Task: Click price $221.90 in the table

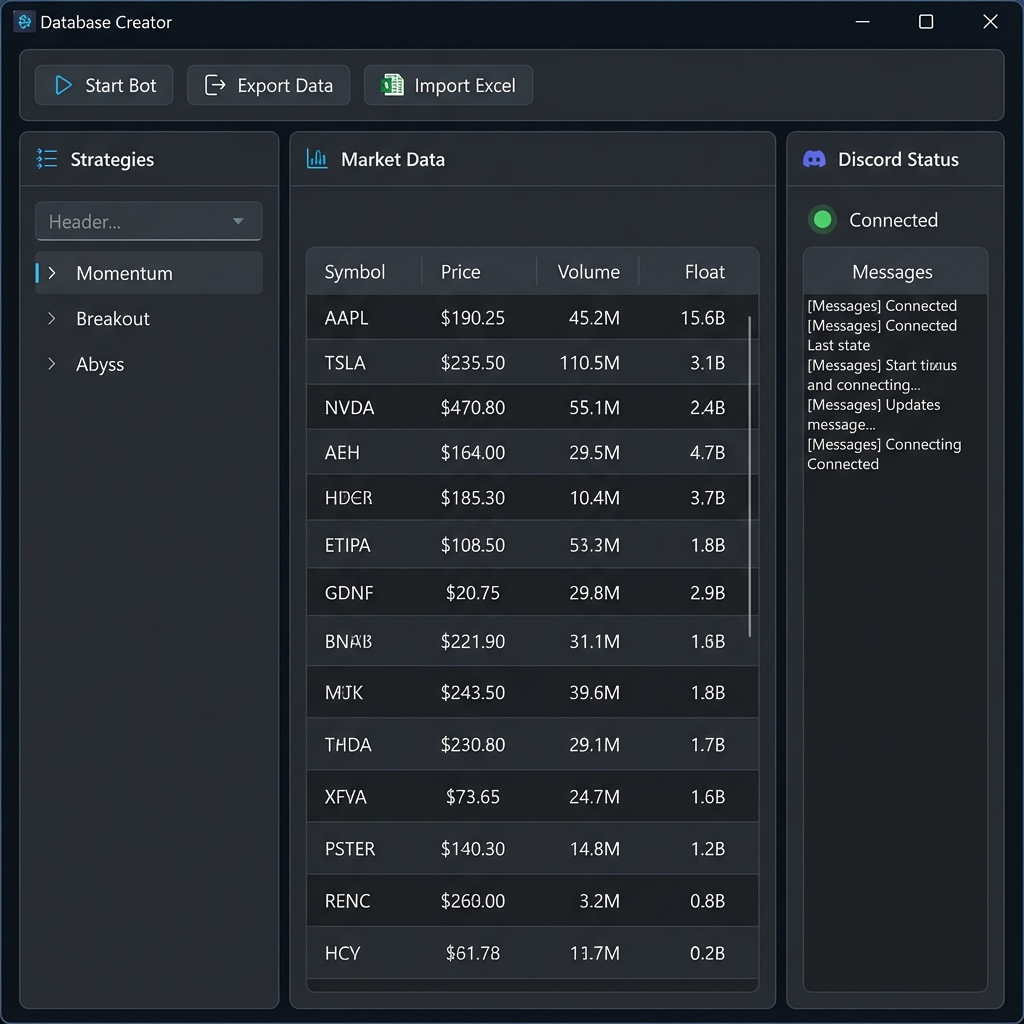Action: point(473,642)
